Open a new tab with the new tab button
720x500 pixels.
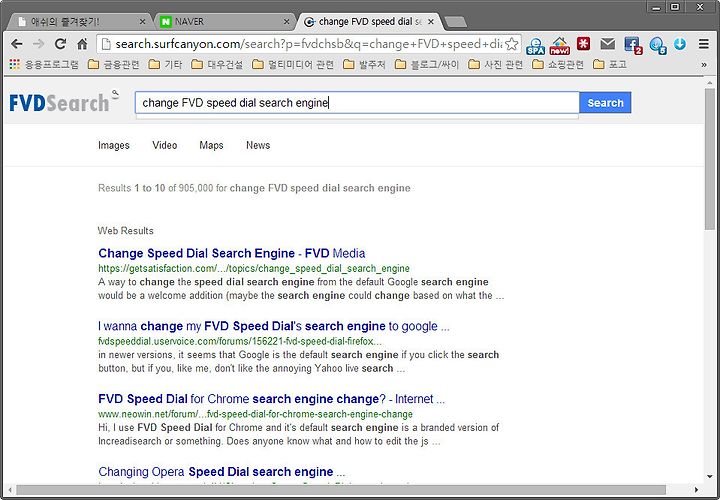[456, 22]
